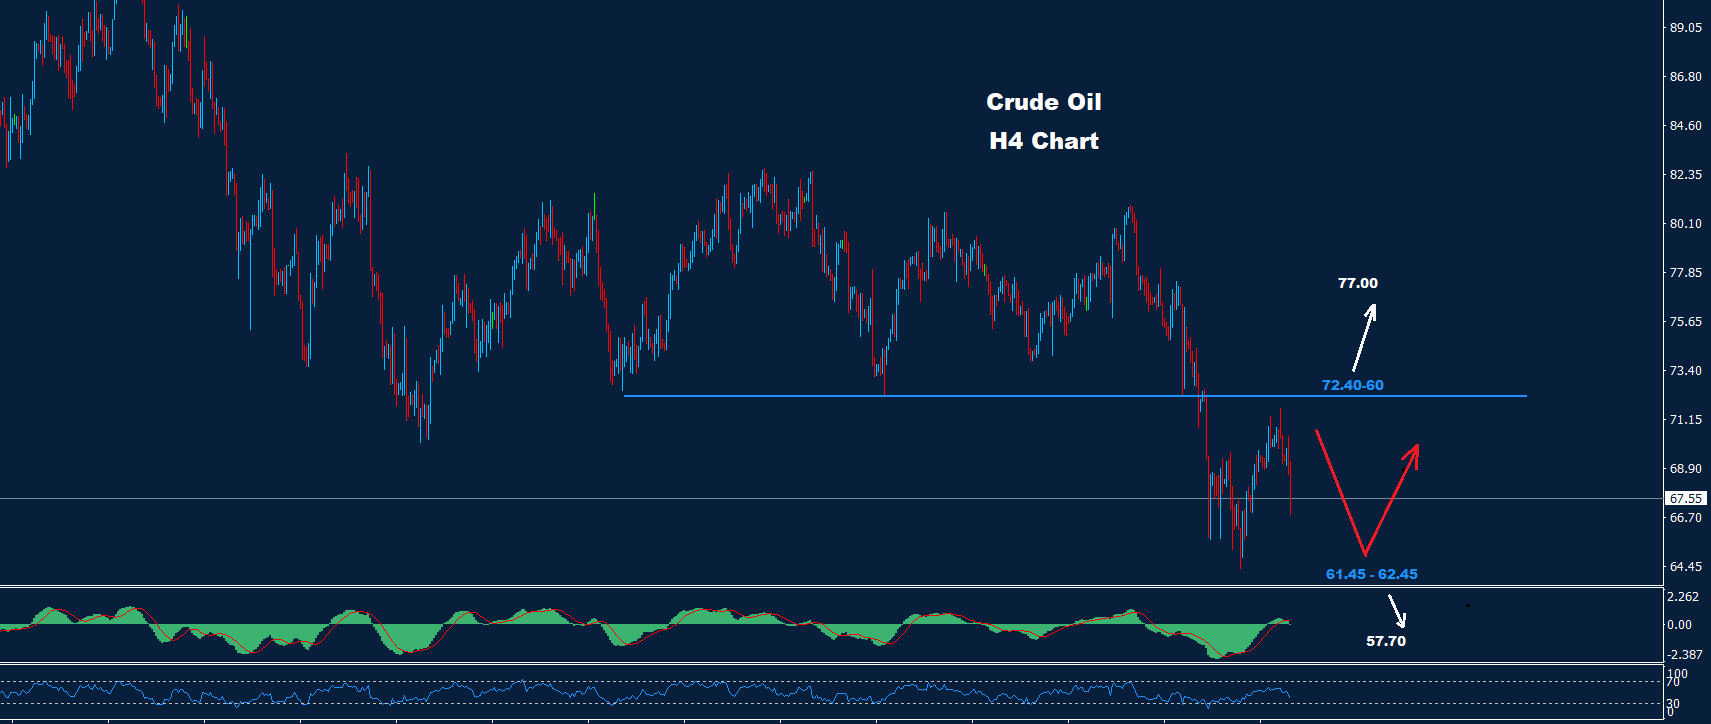The width and height of the screenshot is (1711, 724).
Task: Click the 'Crude Oil' title text
Action: click(1043, 102)
